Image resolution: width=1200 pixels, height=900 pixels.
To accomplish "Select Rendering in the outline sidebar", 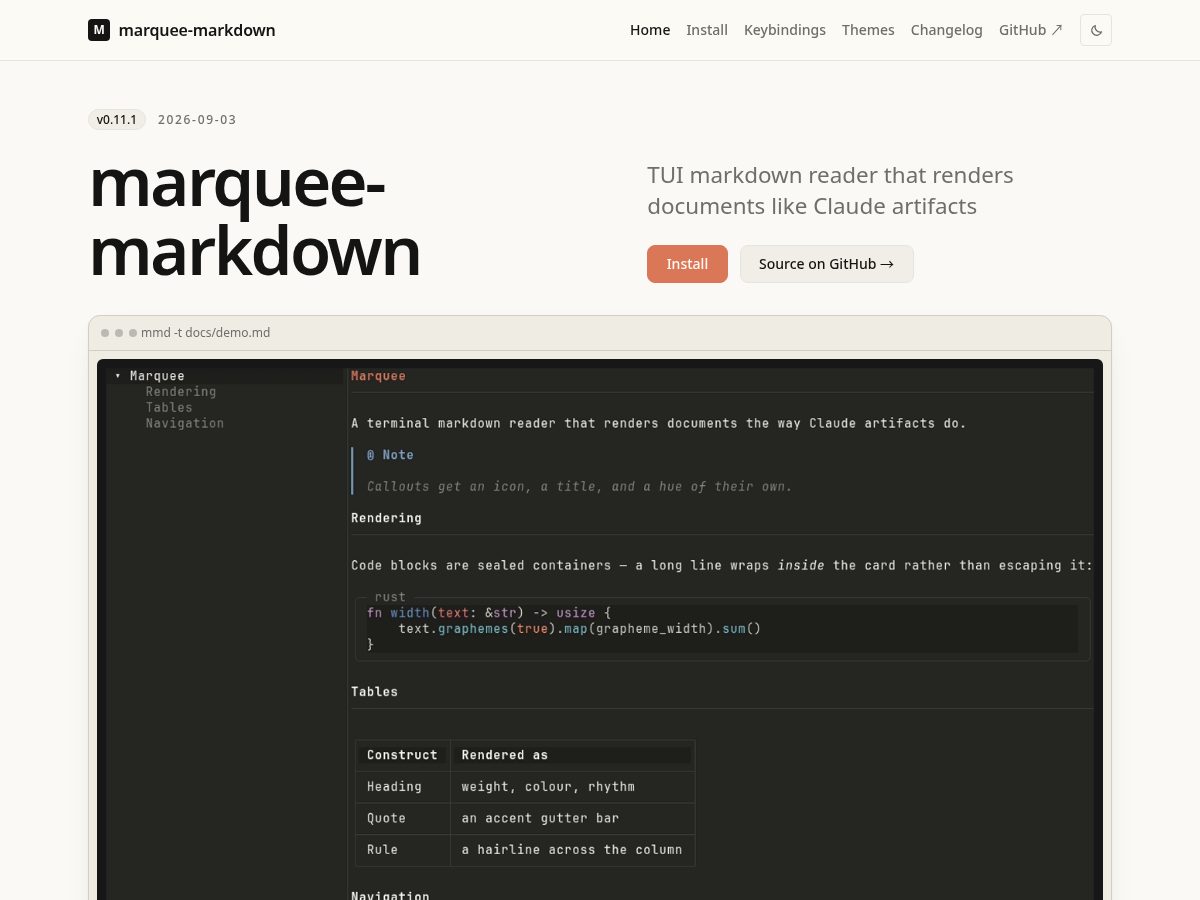I will 181,392.
